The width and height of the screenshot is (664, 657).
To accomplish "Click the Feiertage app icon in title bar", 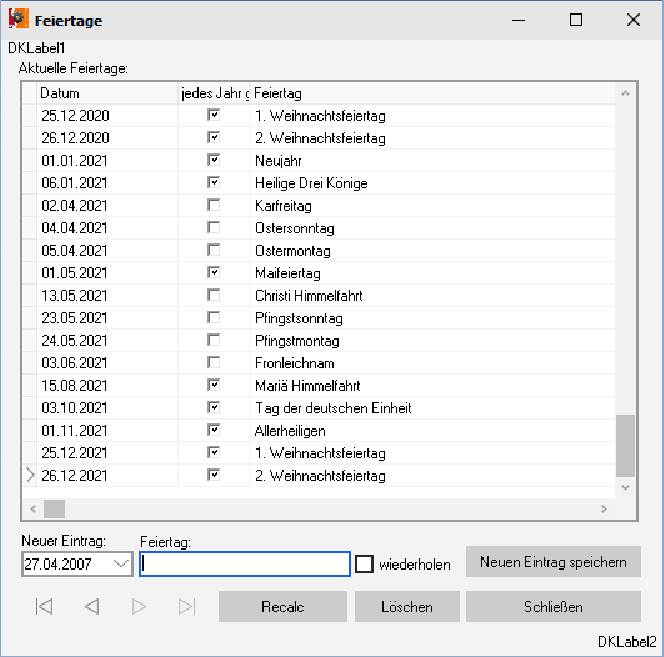I will 19,19.
